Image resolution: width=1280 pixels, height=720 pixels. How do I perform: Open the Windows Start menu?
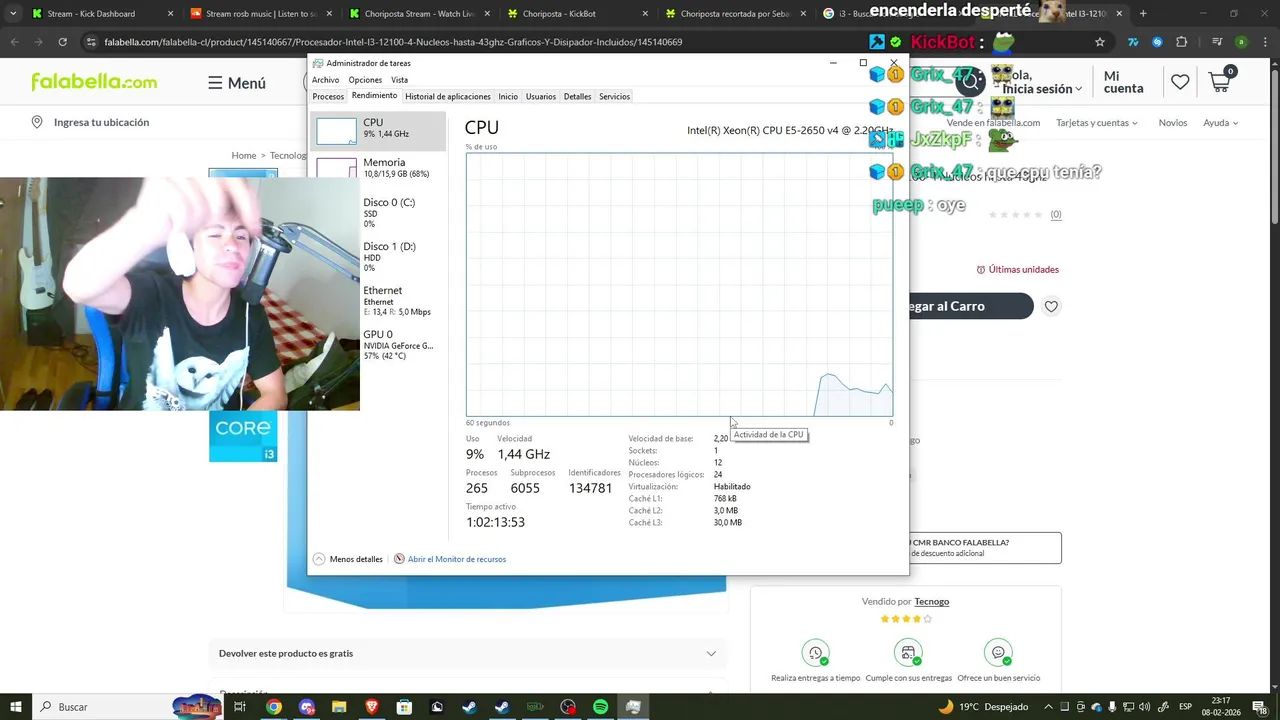click(x=15, y=707)
